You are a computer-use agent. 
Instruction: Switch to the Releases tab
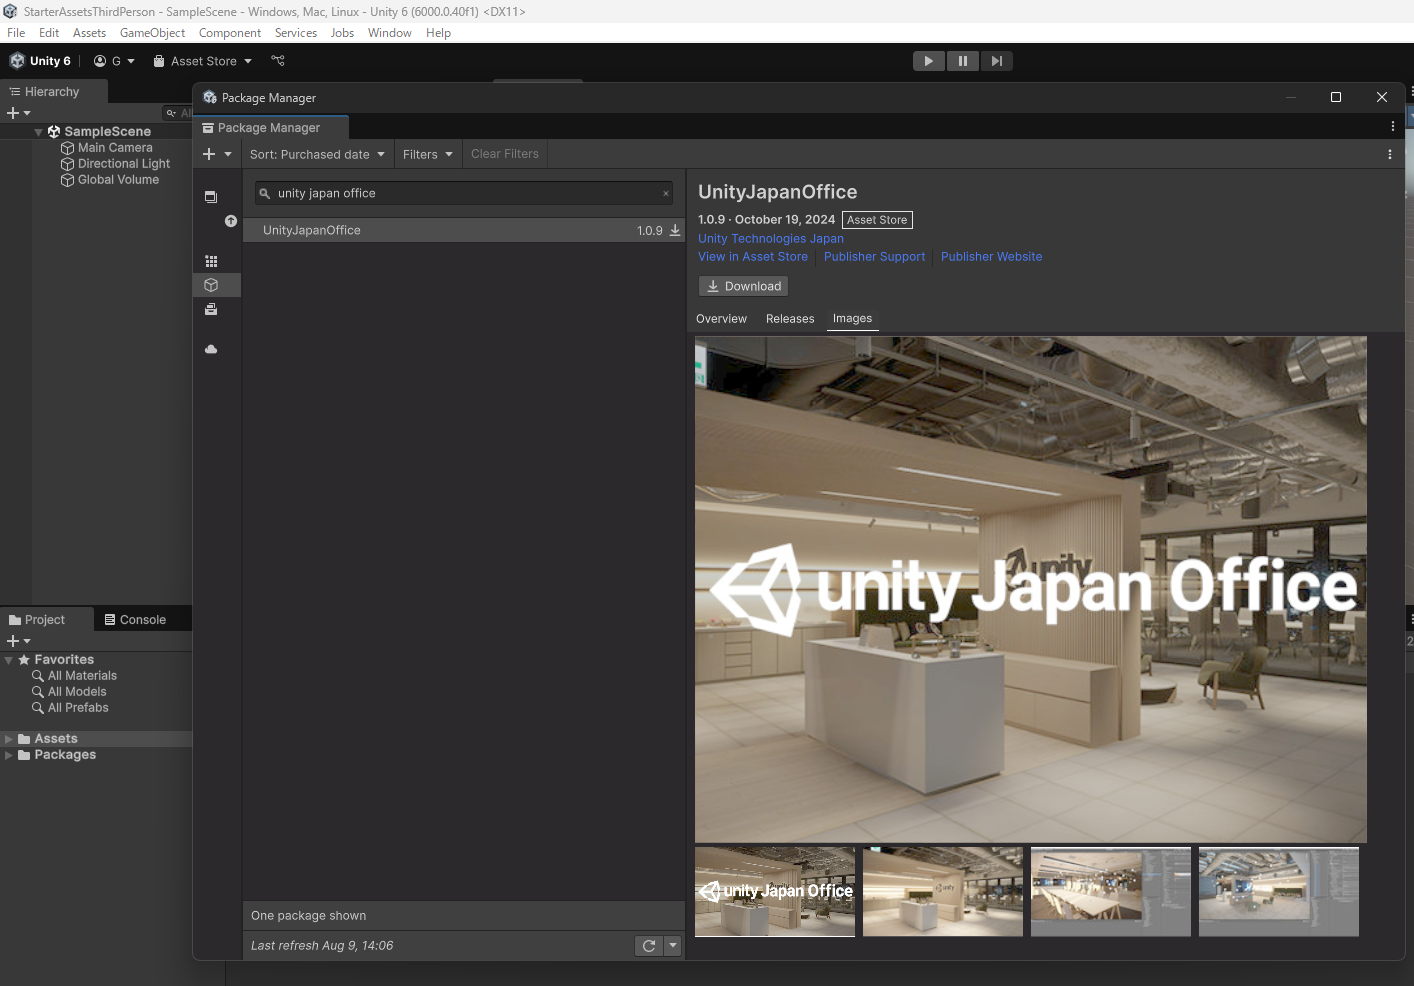790,319
